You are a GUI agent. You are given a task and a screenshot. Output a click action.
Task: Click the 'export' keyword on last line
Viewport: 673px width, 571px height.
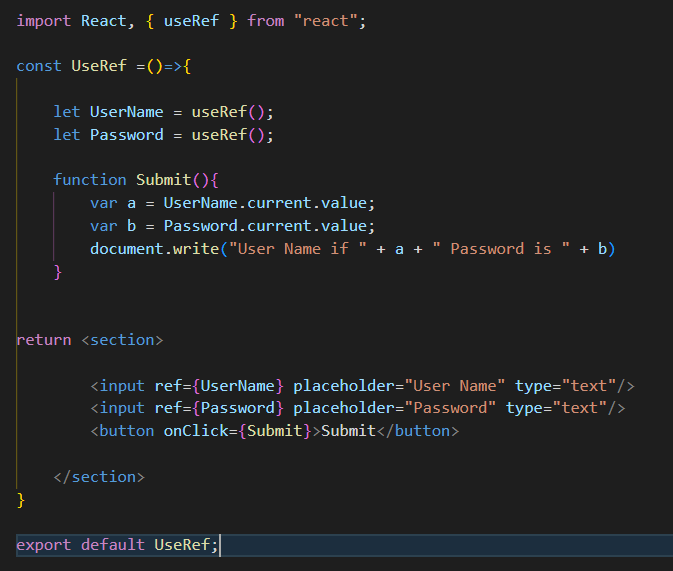click(x=44, y=545)
